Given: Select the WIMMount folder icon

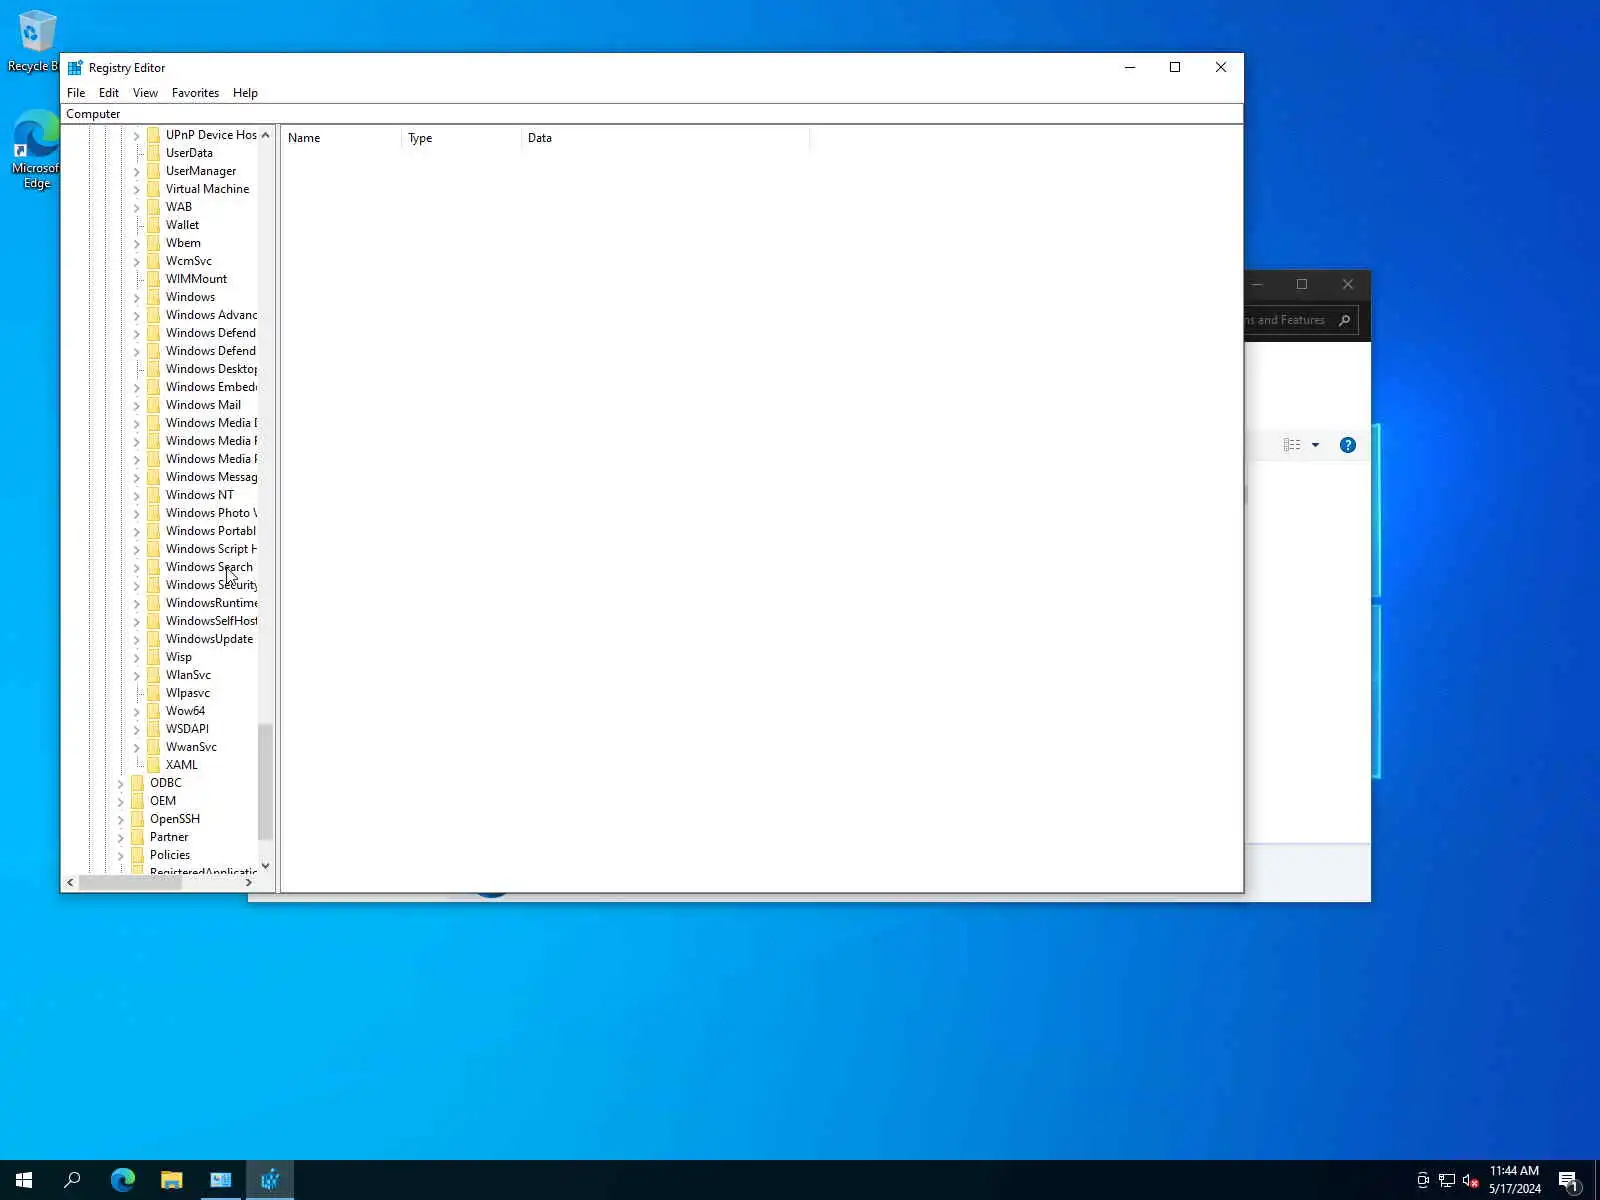Looking at the screenshot, I should (x=153, y=279).
